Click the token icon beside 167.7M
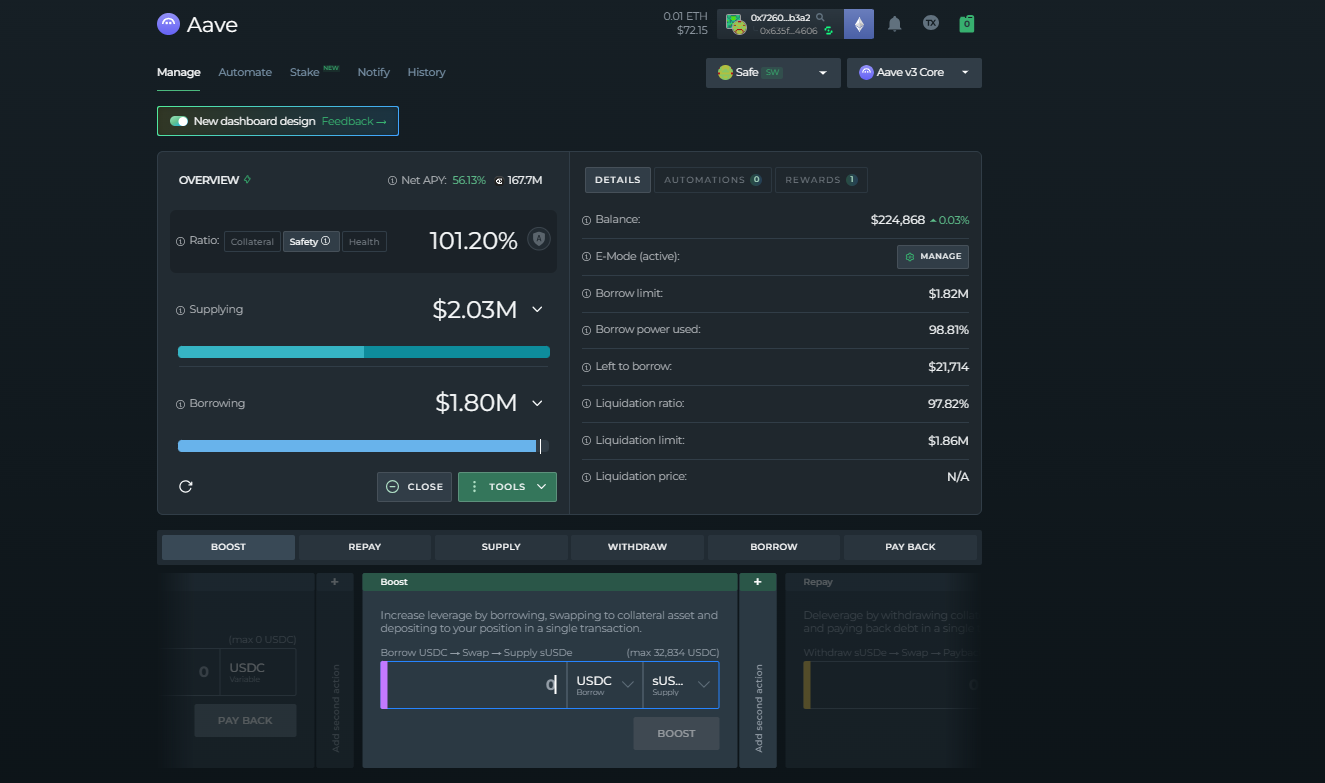 tap(499, 181)
